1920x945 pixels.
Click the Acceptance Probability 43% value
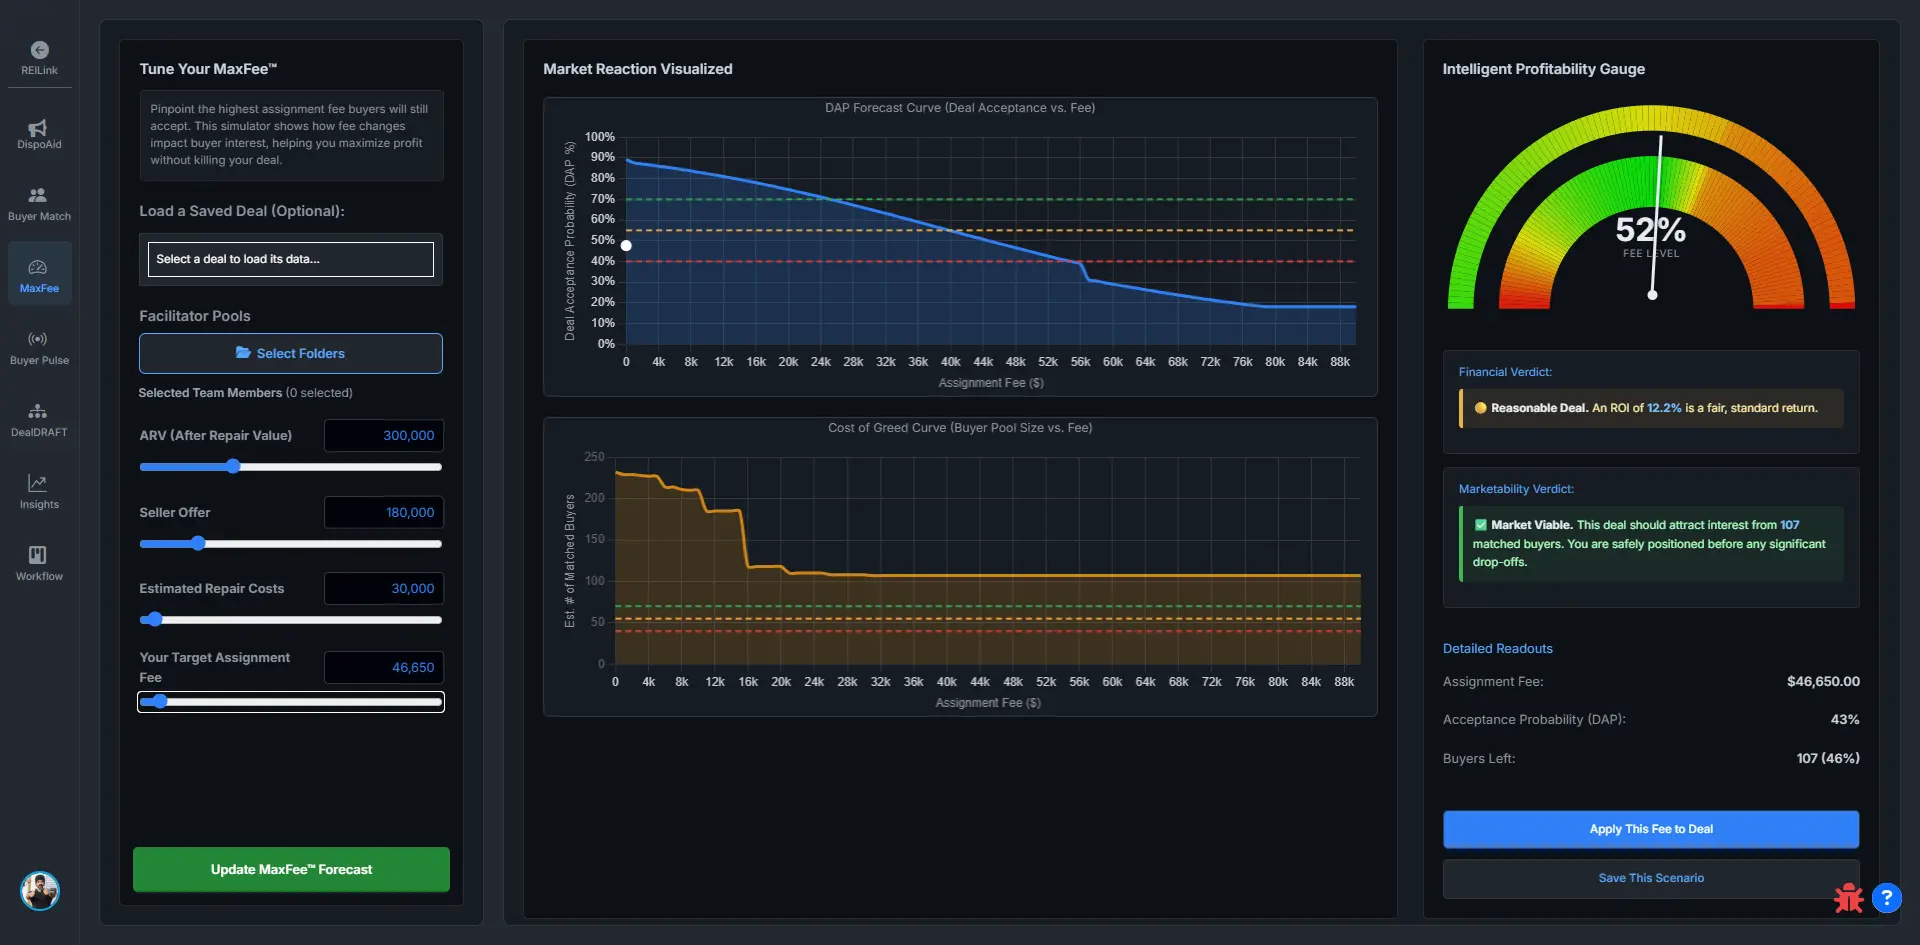pos(1845,719)
